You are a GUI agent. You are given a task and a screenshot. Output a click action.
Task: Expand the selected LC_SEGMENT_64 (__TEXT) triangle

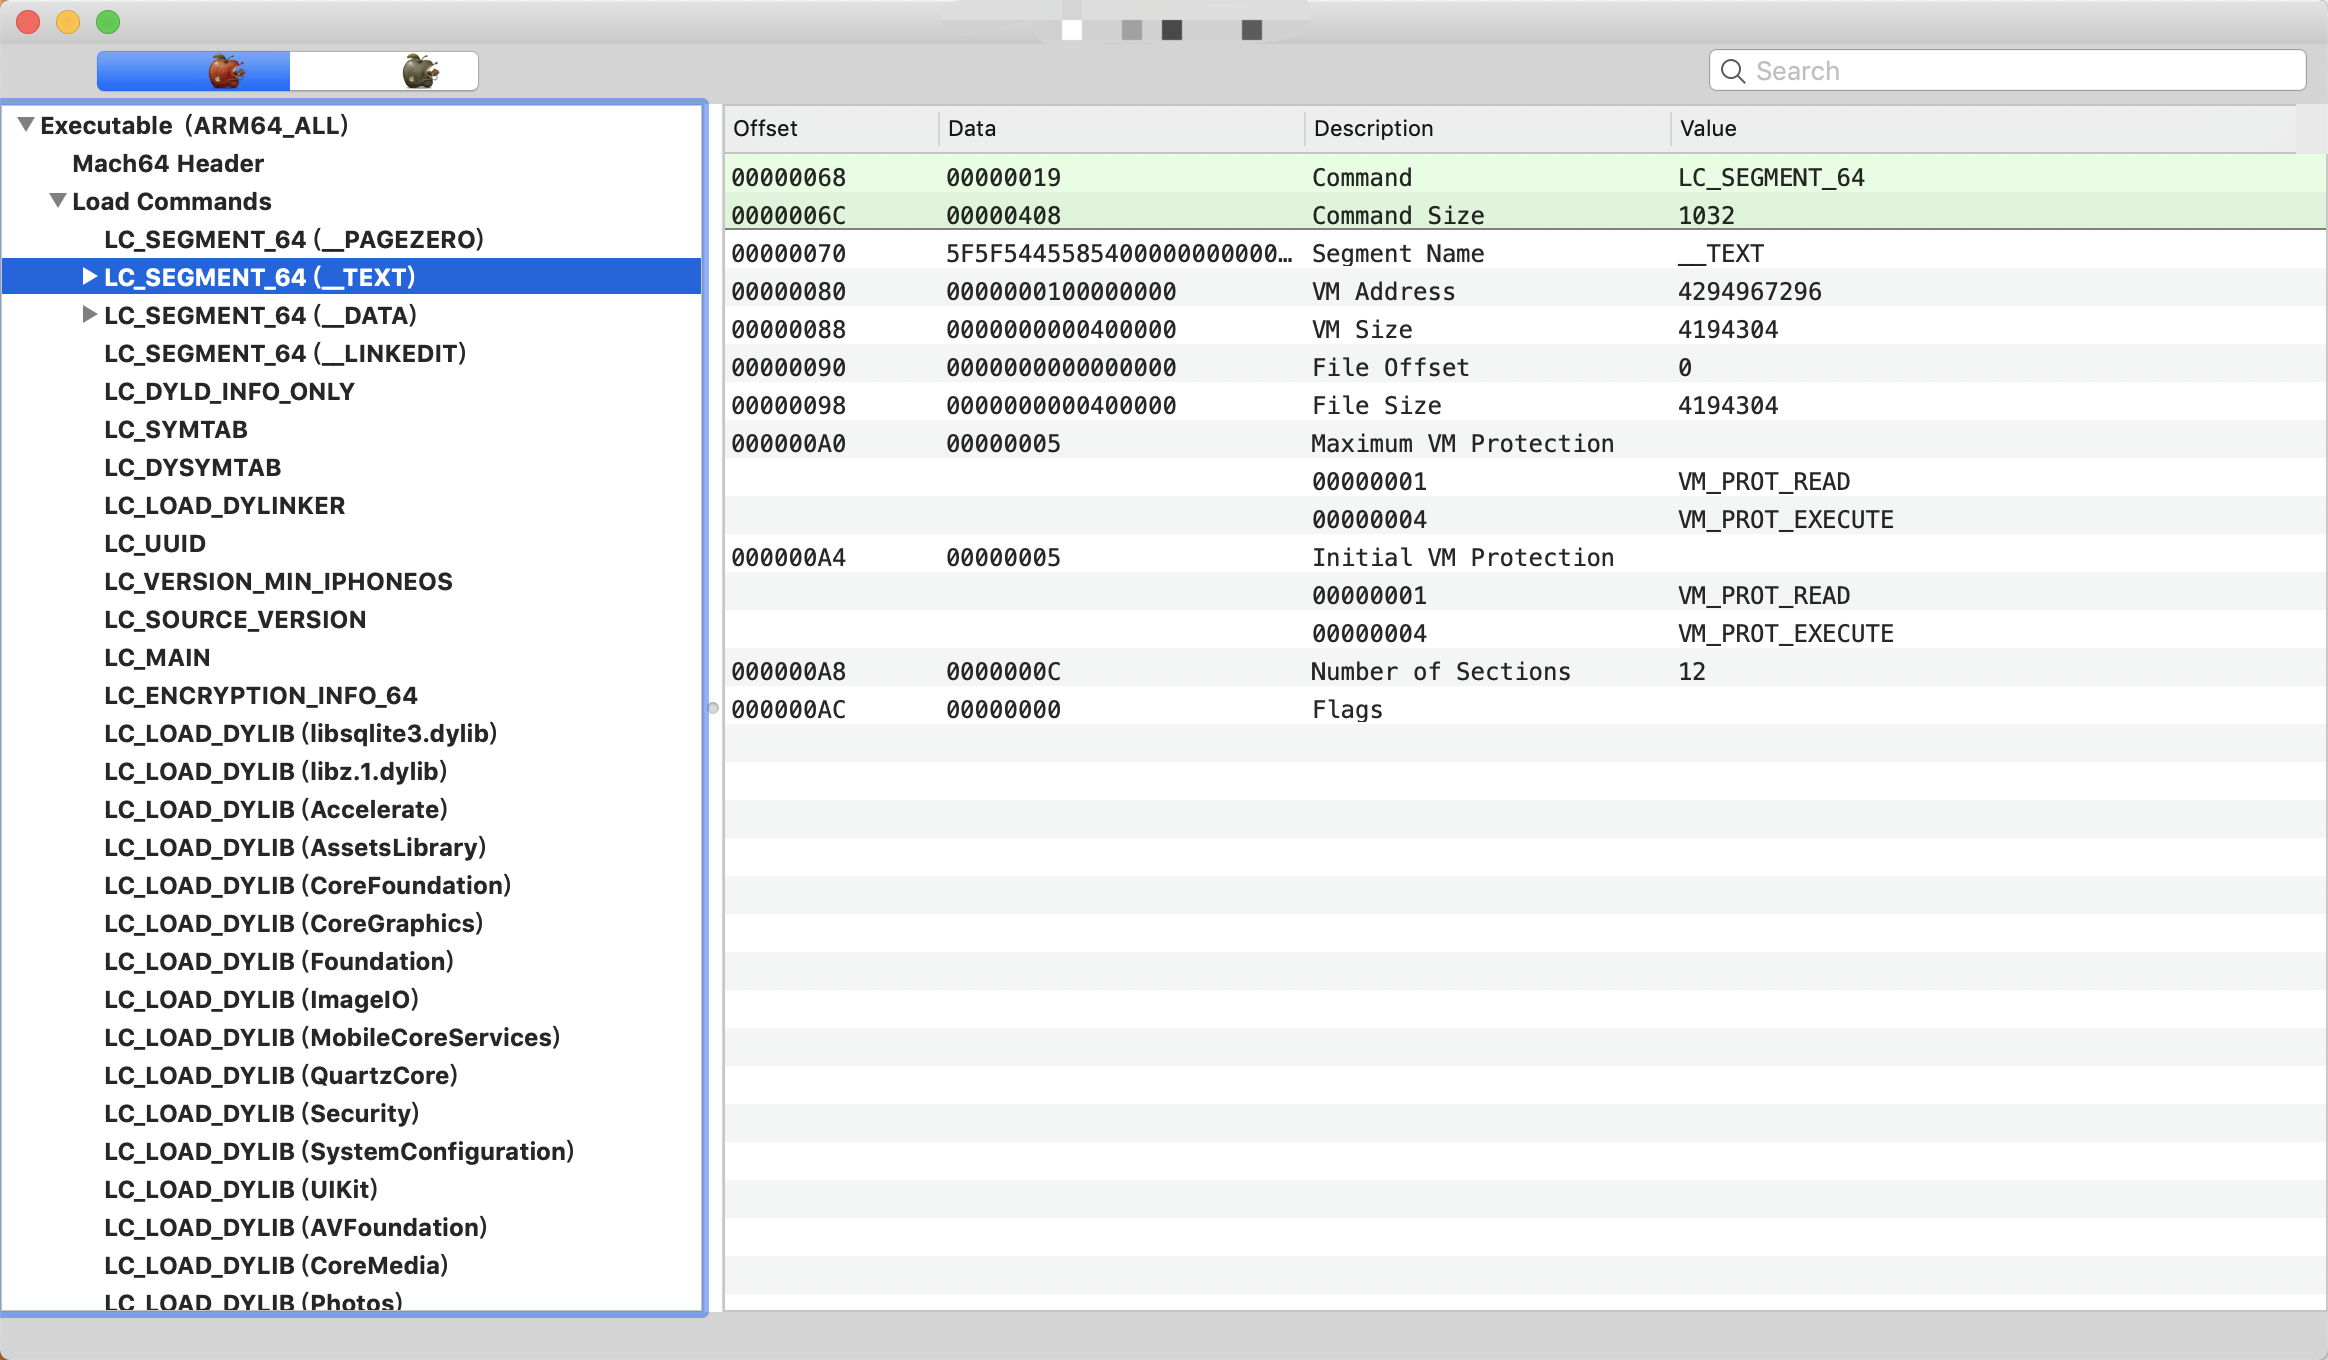(89, 277)
